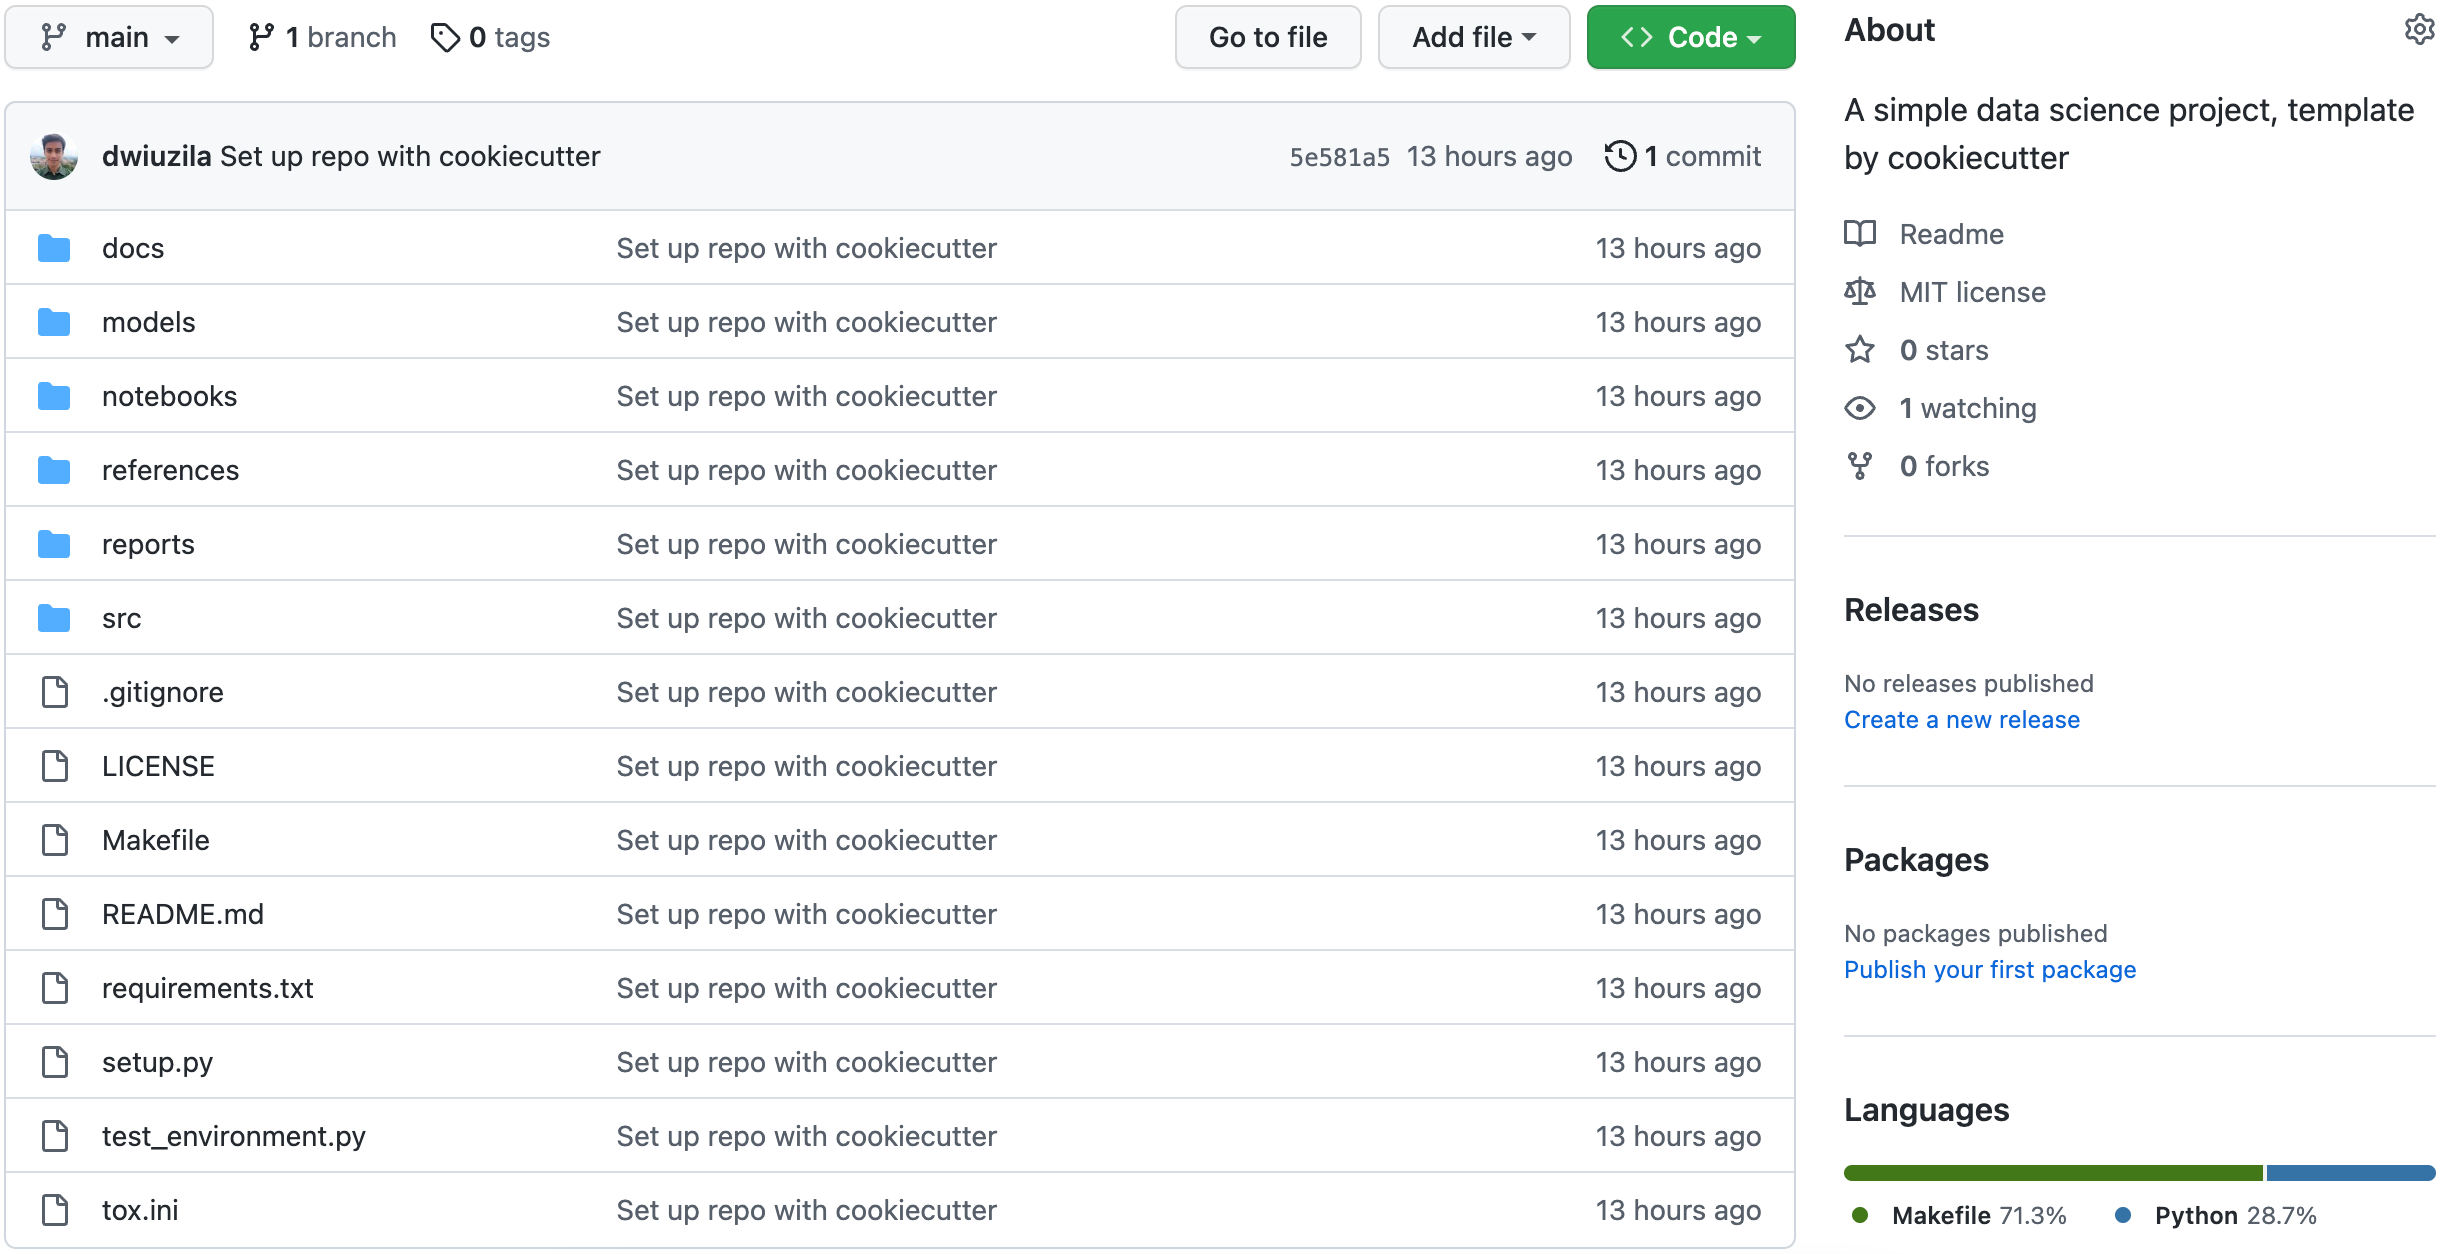Open the main branch selector dropdown
2442x1254 pixels.
[x=109, y=36]
